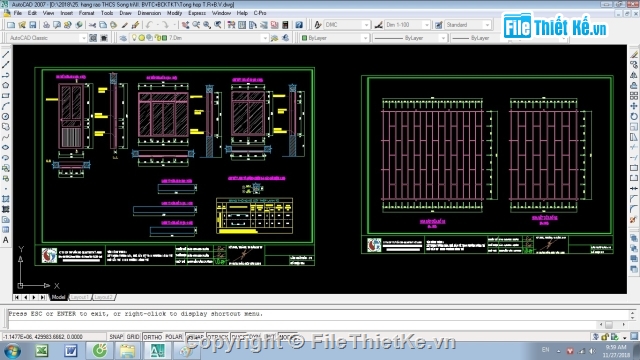
Task: Open the Layer Properties Manager icon
Action: click(123, 38)
